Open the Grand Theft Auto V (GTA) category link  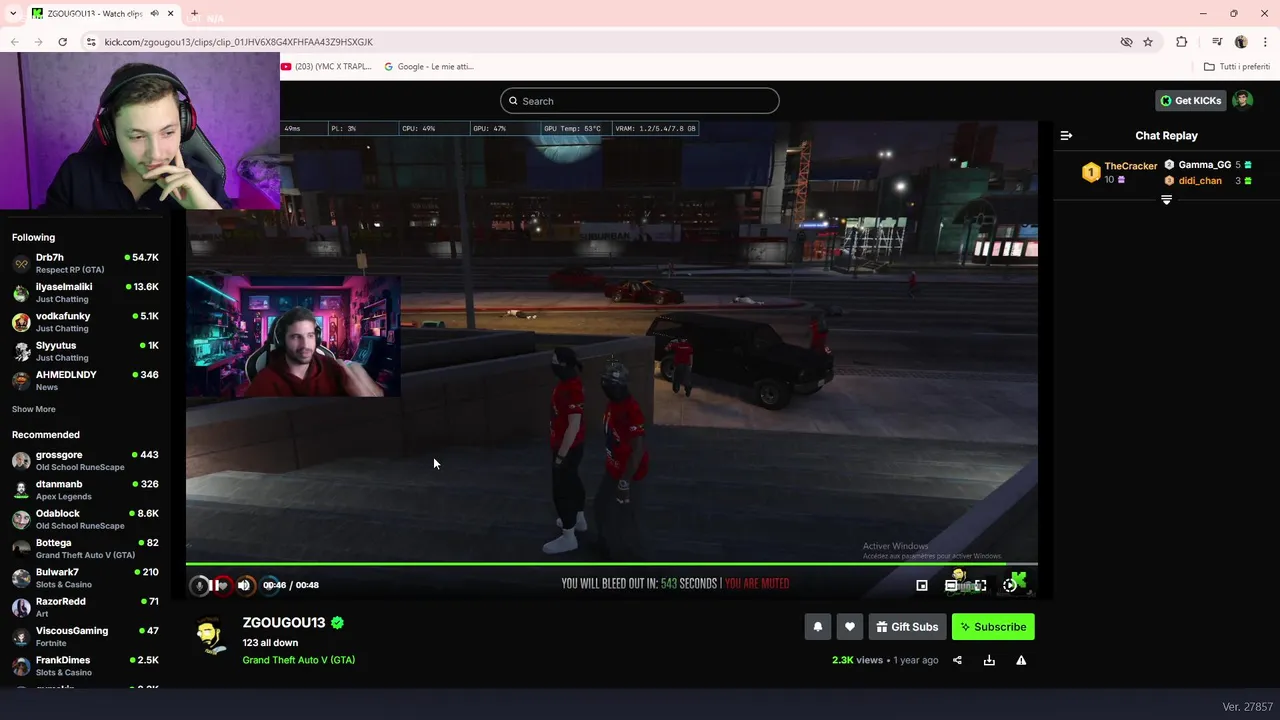tap(299, 660)
